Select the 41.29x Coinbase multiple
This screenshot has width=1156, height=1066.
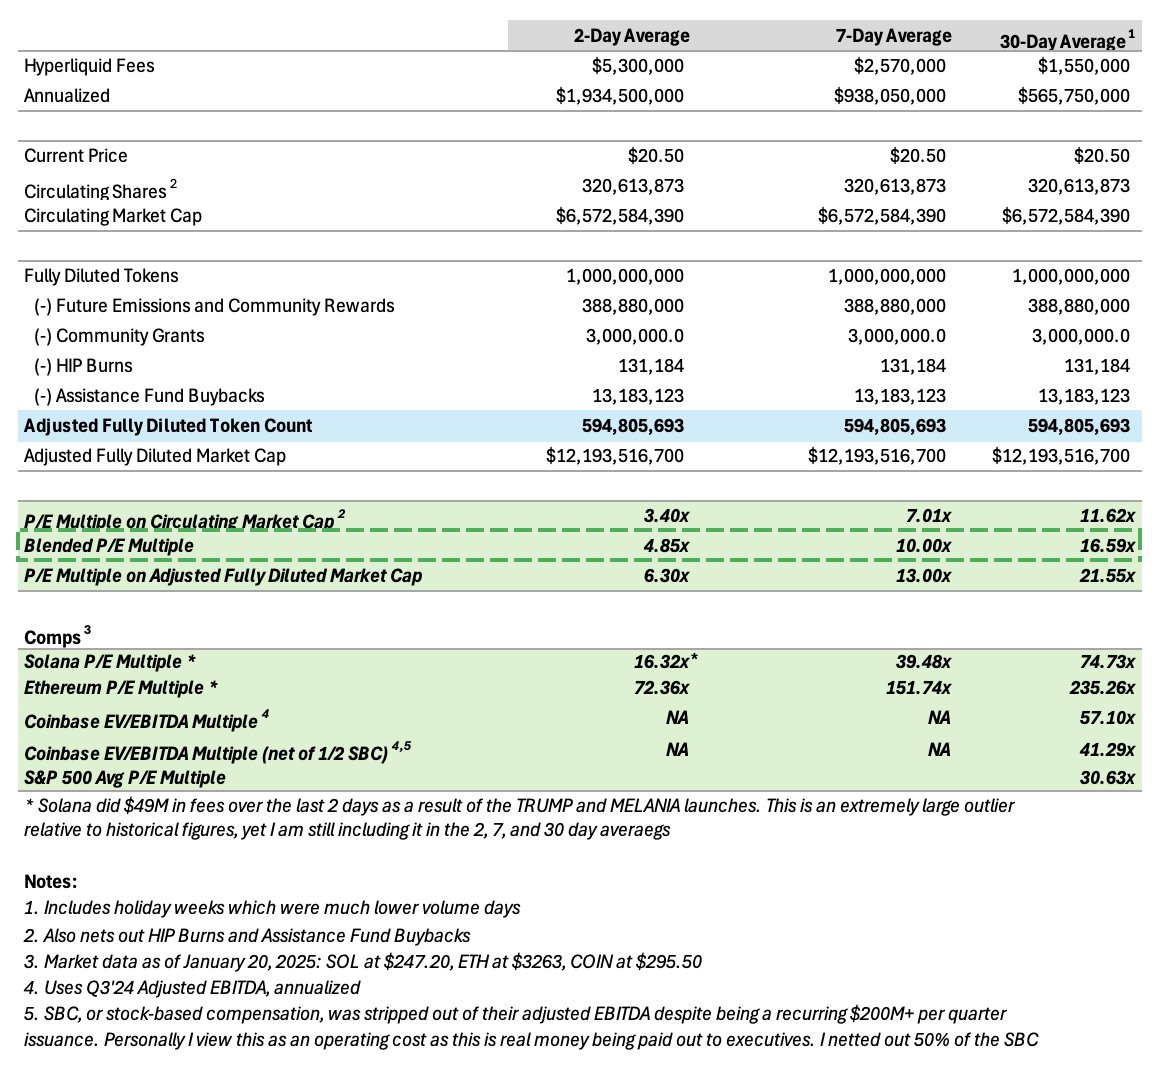[1107, 750]
